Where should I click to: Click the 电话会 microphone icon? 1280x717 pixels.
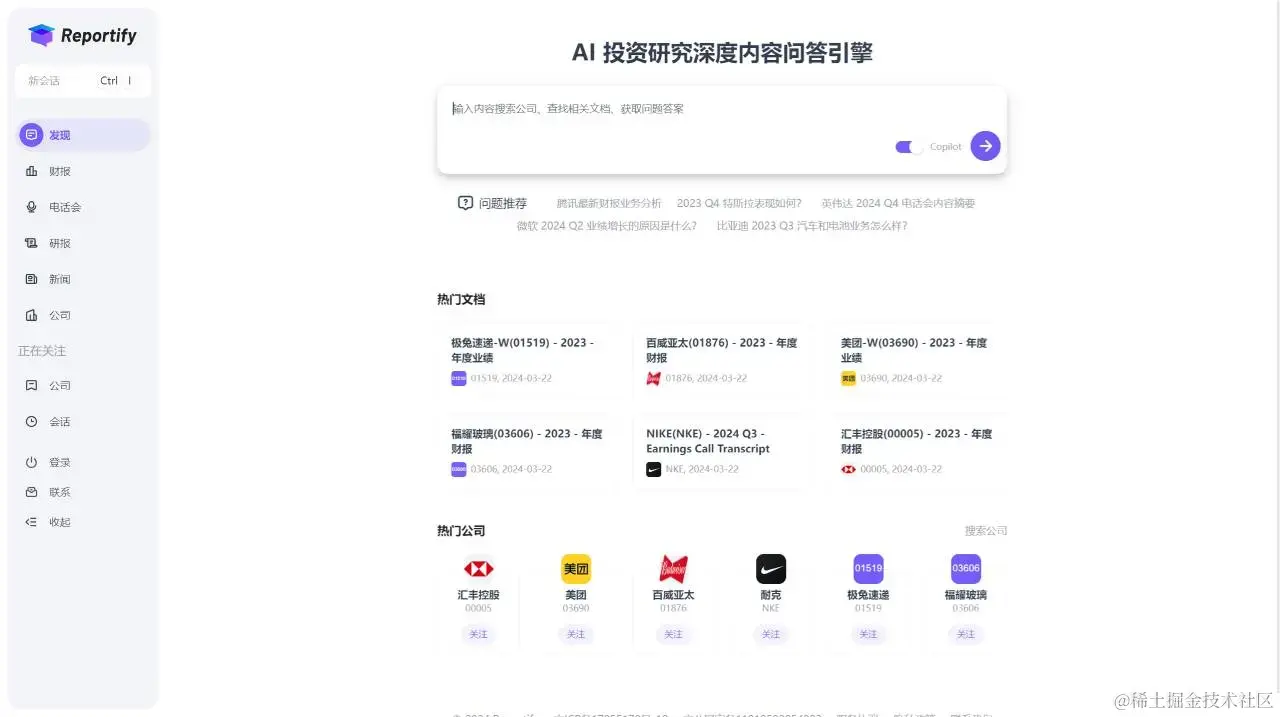[x=31, y=207]
